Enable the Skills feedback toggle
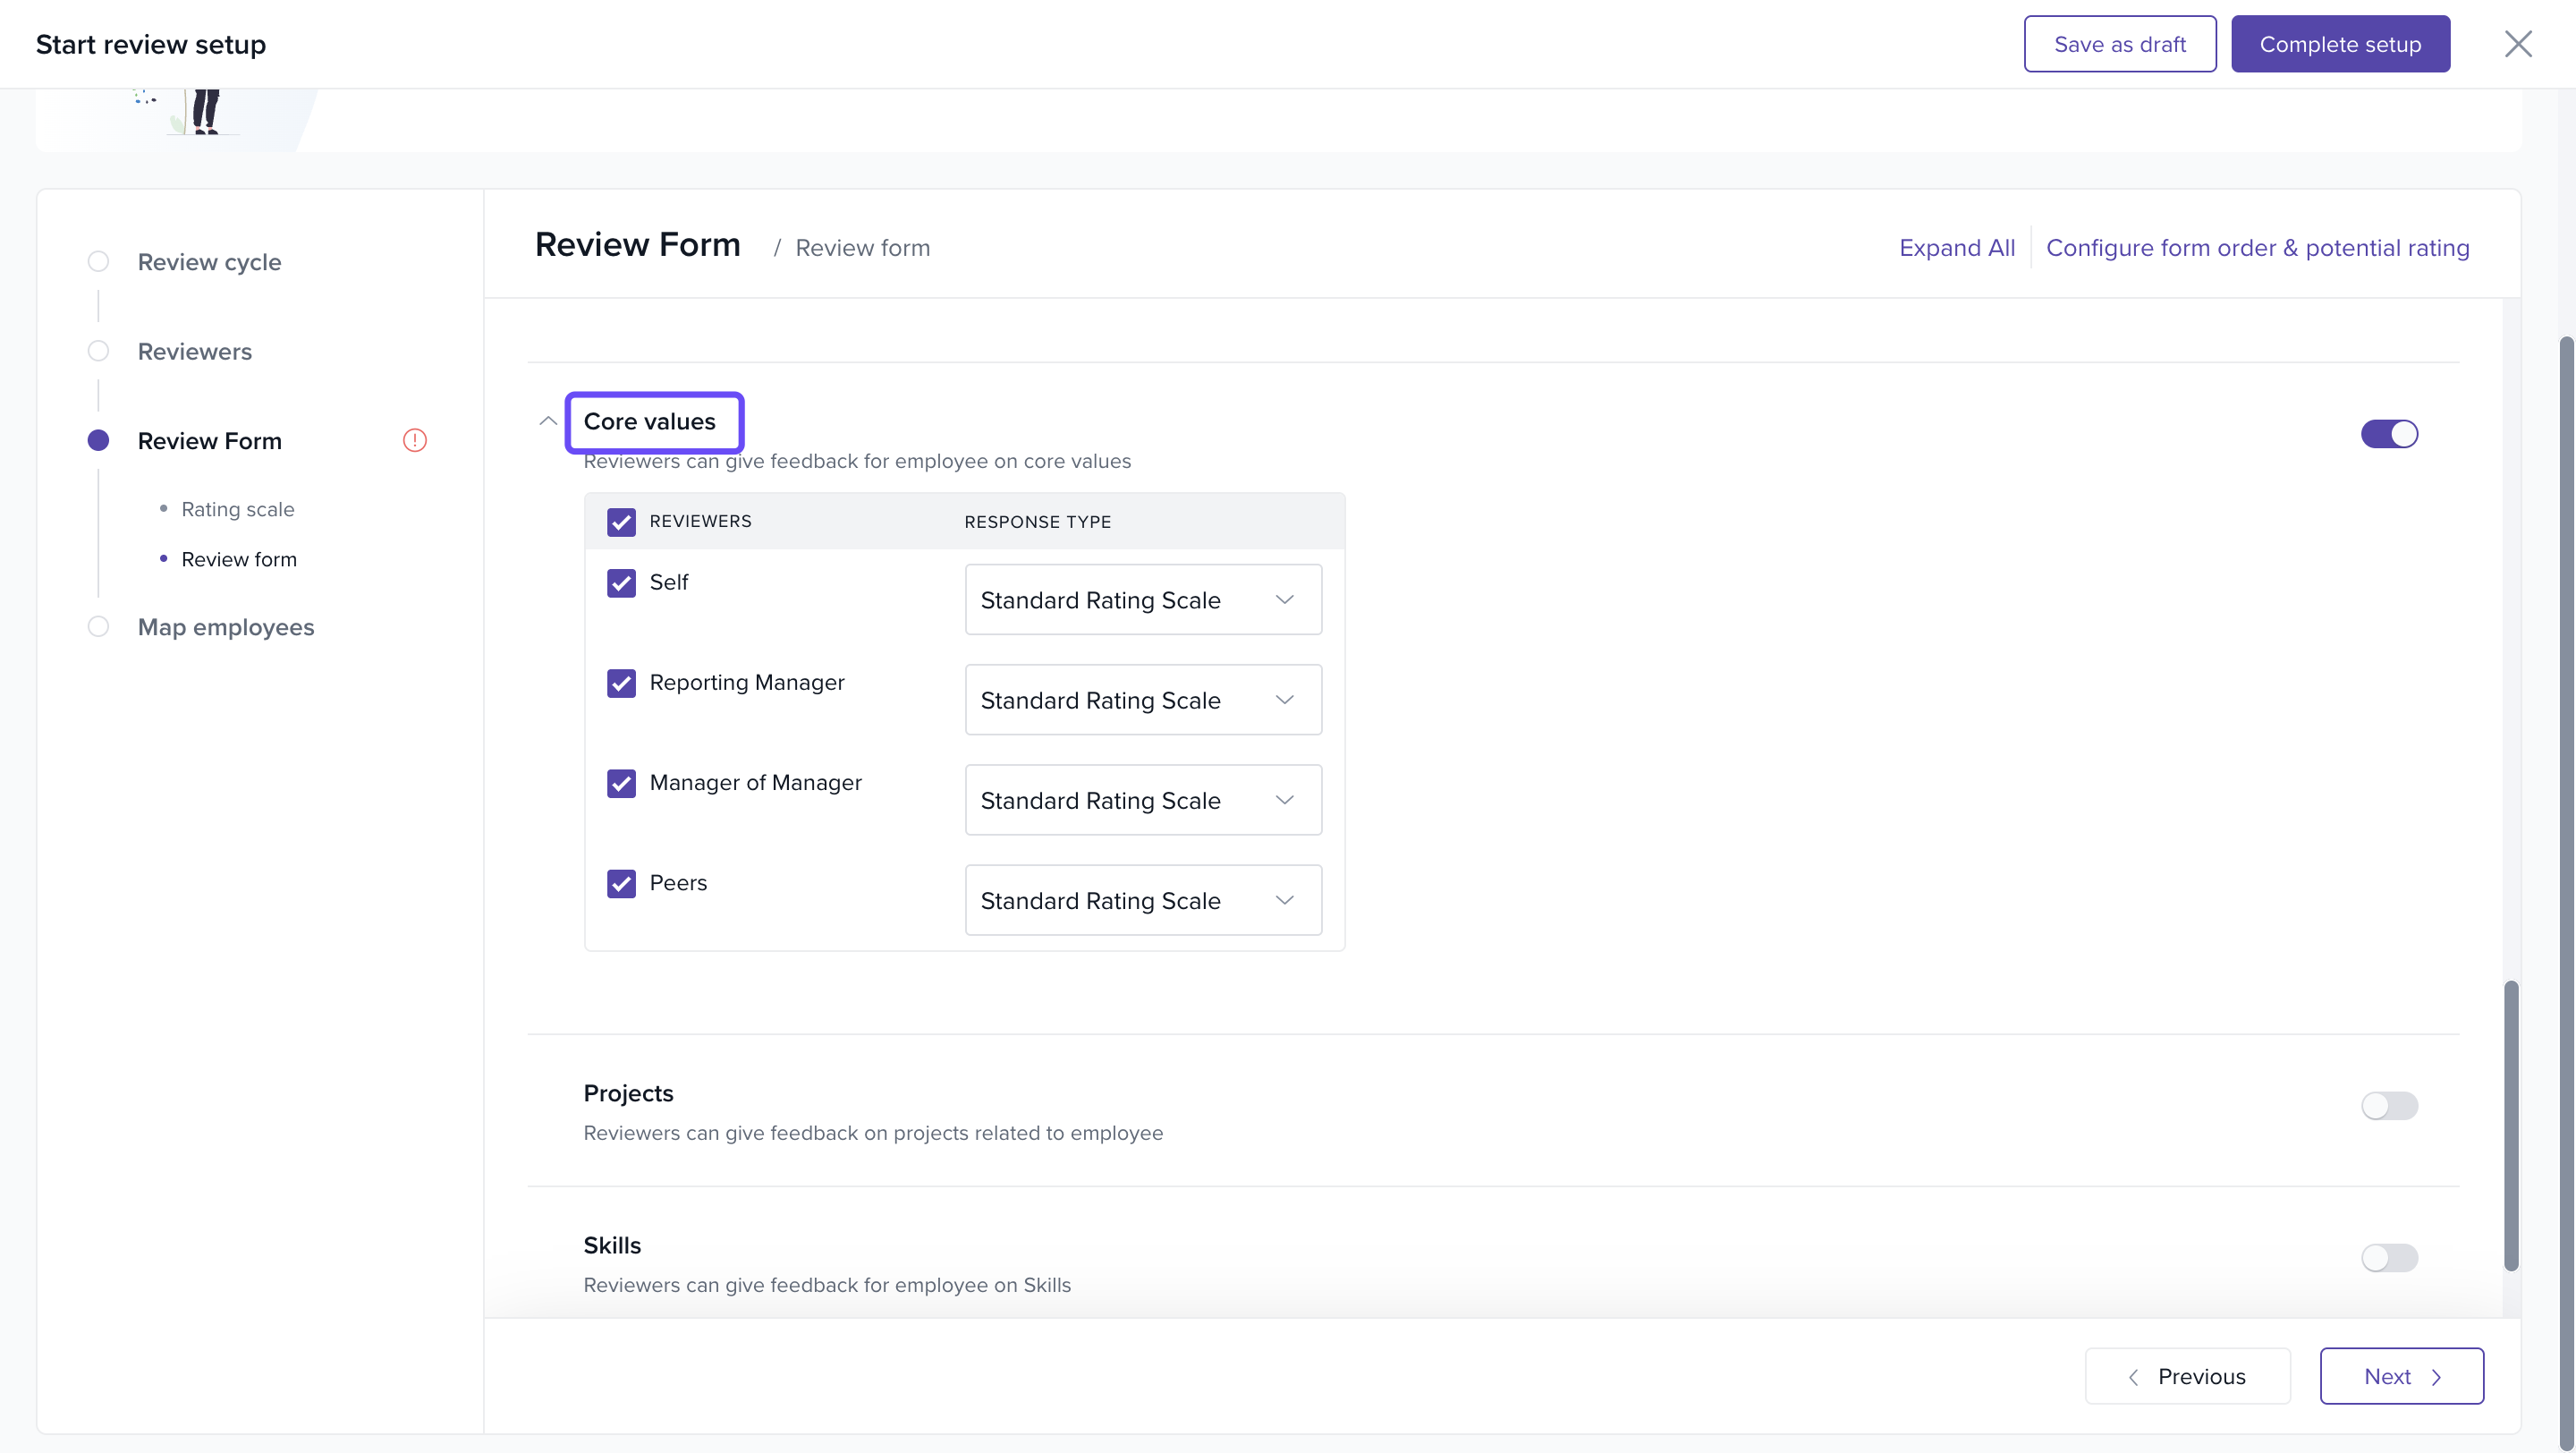This screenshot has width=2576, height=1453. [2389, 1258]
